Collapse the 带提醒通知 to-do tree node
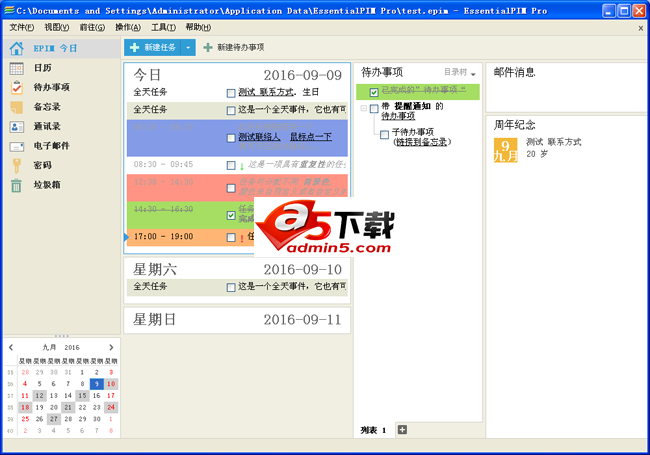 click(363, 108)
